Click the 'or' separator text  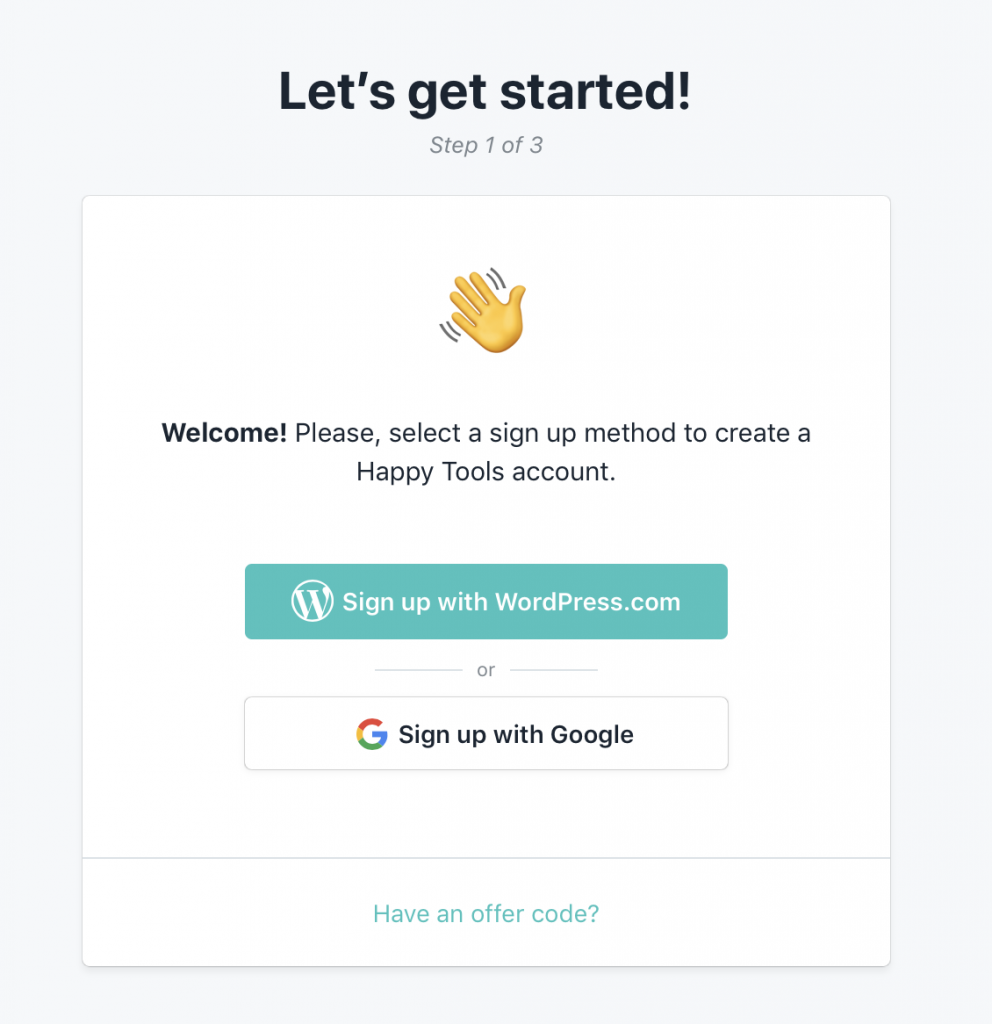point(486,670)
